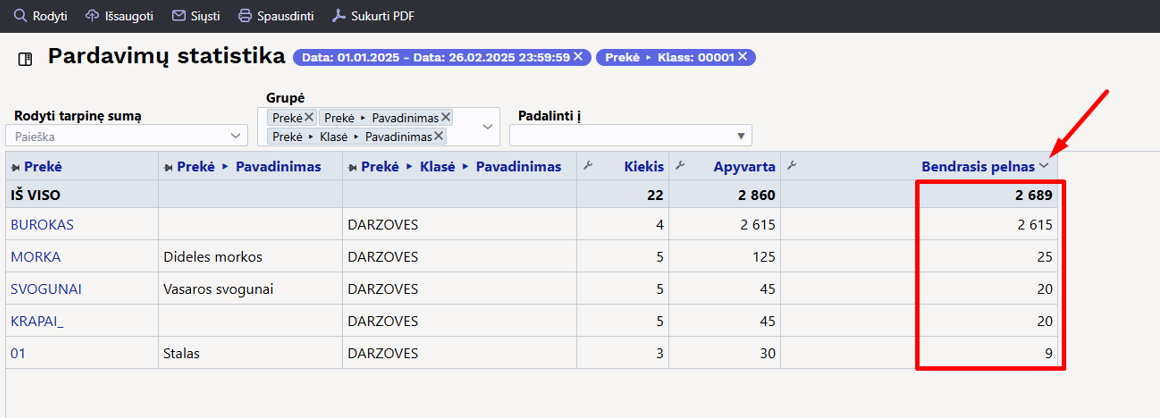Remove the Prekė Klass 00001 filter chip
Screen dimensions: 1160x418
pyautogui.click(x=742, y=57)
